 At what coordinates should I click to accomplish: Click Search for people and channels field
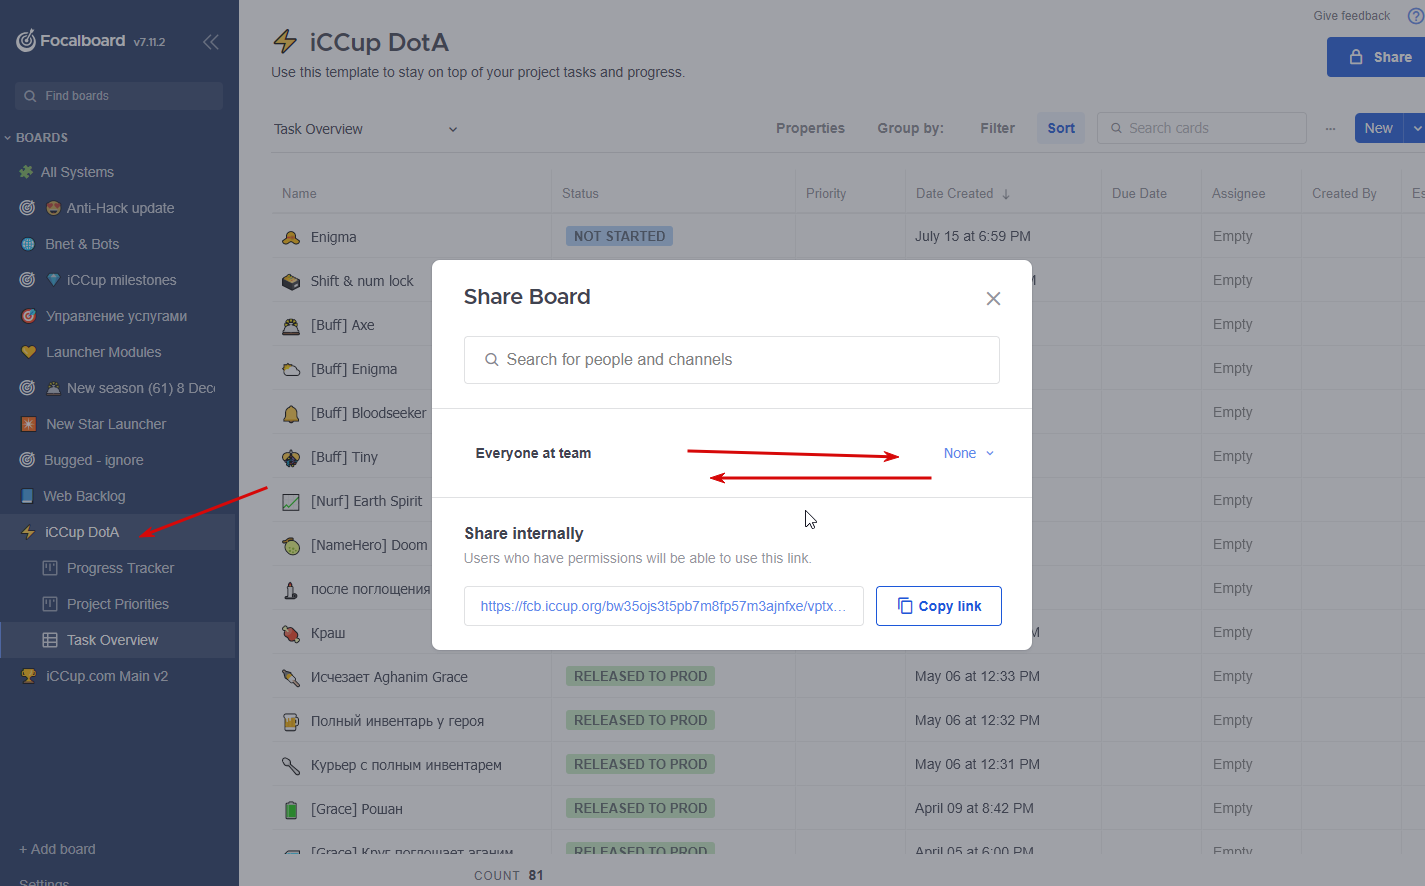pos(732,360)
